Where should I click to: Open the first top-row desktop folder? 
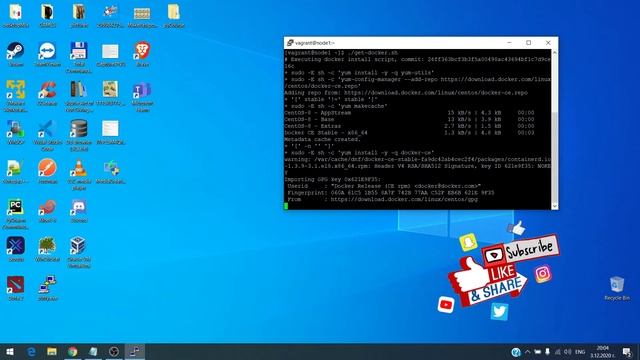pos(16,16)
